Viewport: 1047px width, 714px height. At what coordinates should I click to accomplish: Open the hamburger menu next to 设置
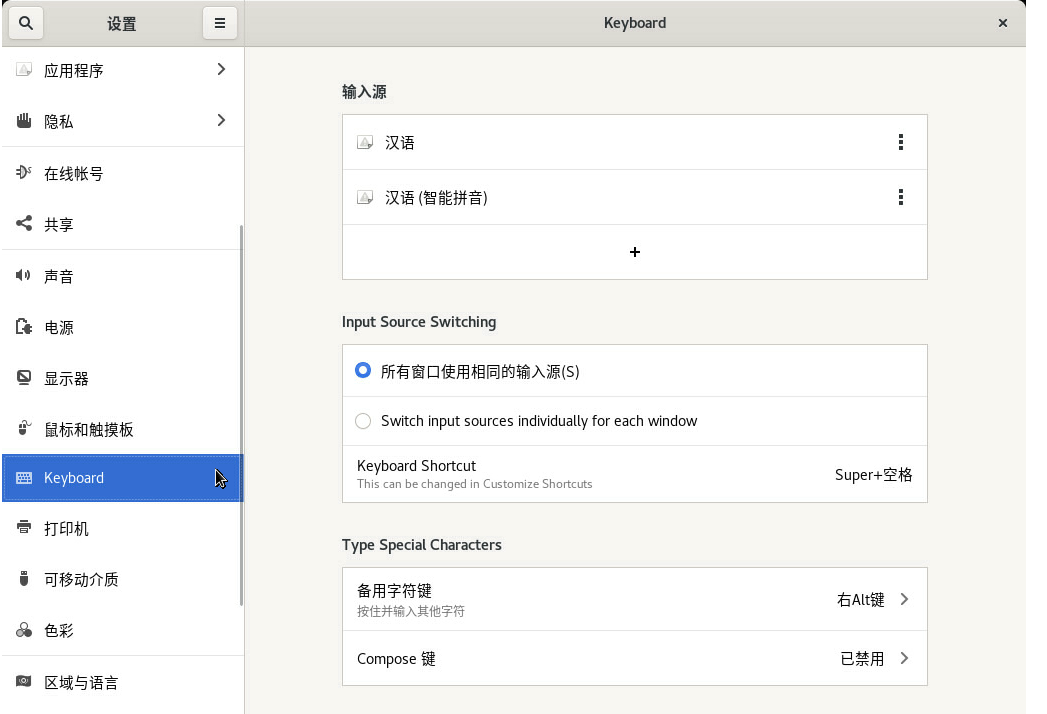pyautogui.click(x=220, y=23)
